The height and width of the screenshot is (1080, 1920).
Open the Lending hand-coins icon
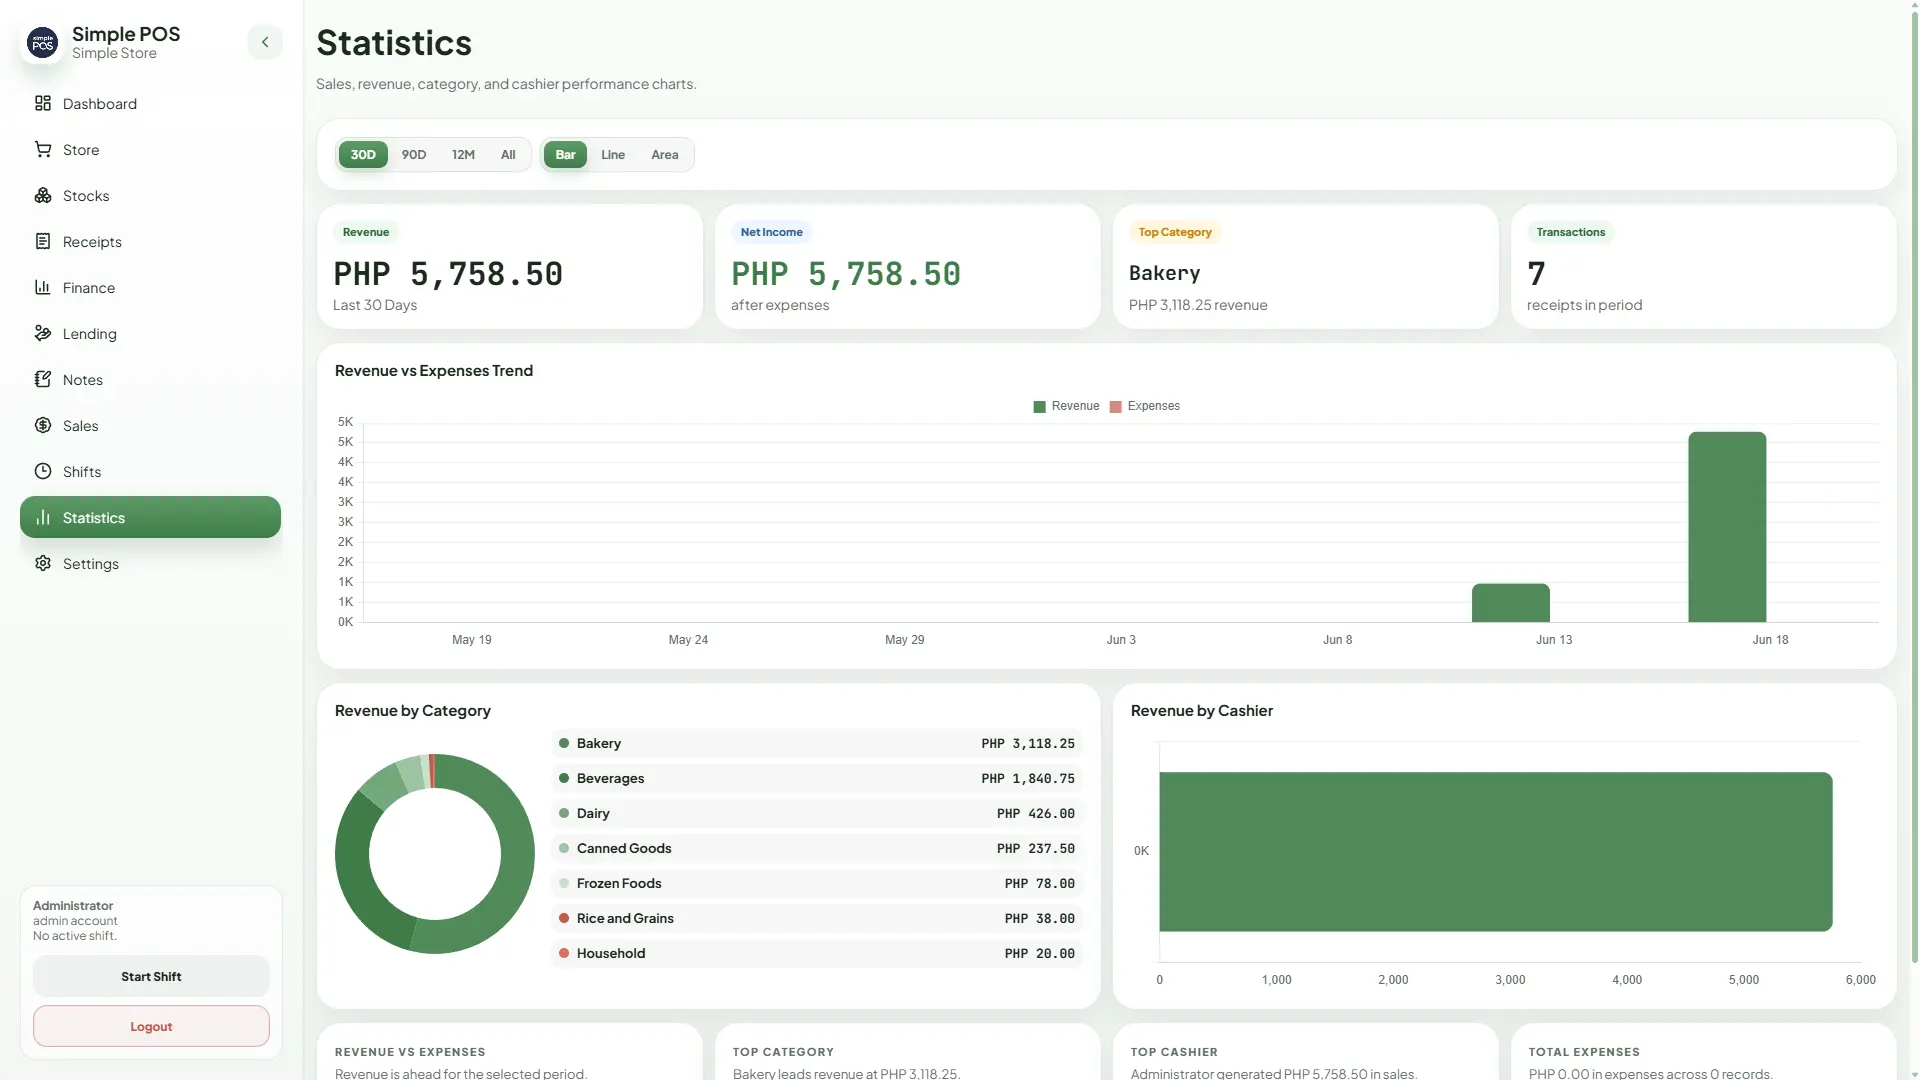pyautogui.click(x=43, y=334)
